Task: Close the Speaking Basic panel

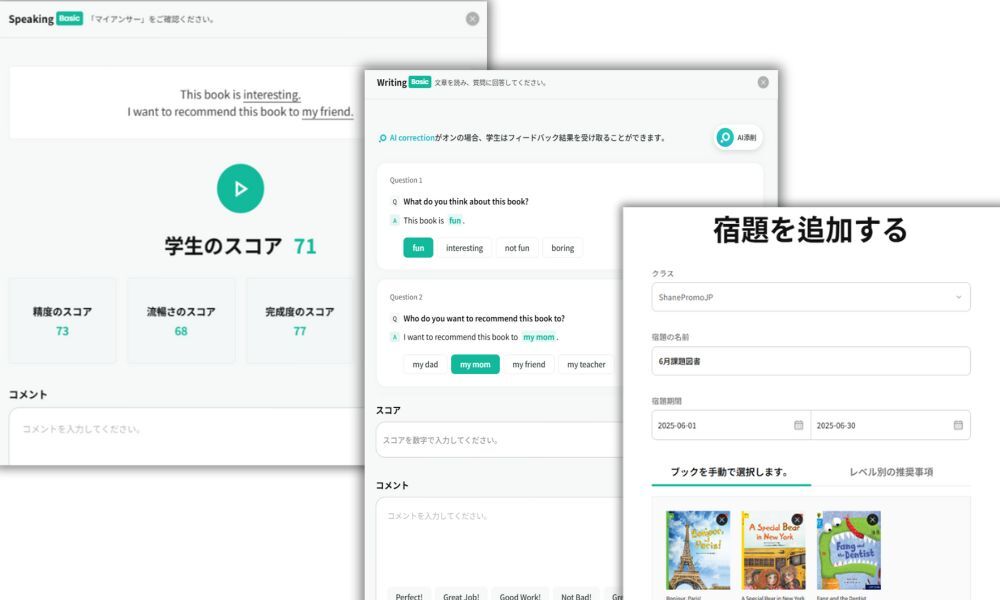Action: click(x=472, y=19)
